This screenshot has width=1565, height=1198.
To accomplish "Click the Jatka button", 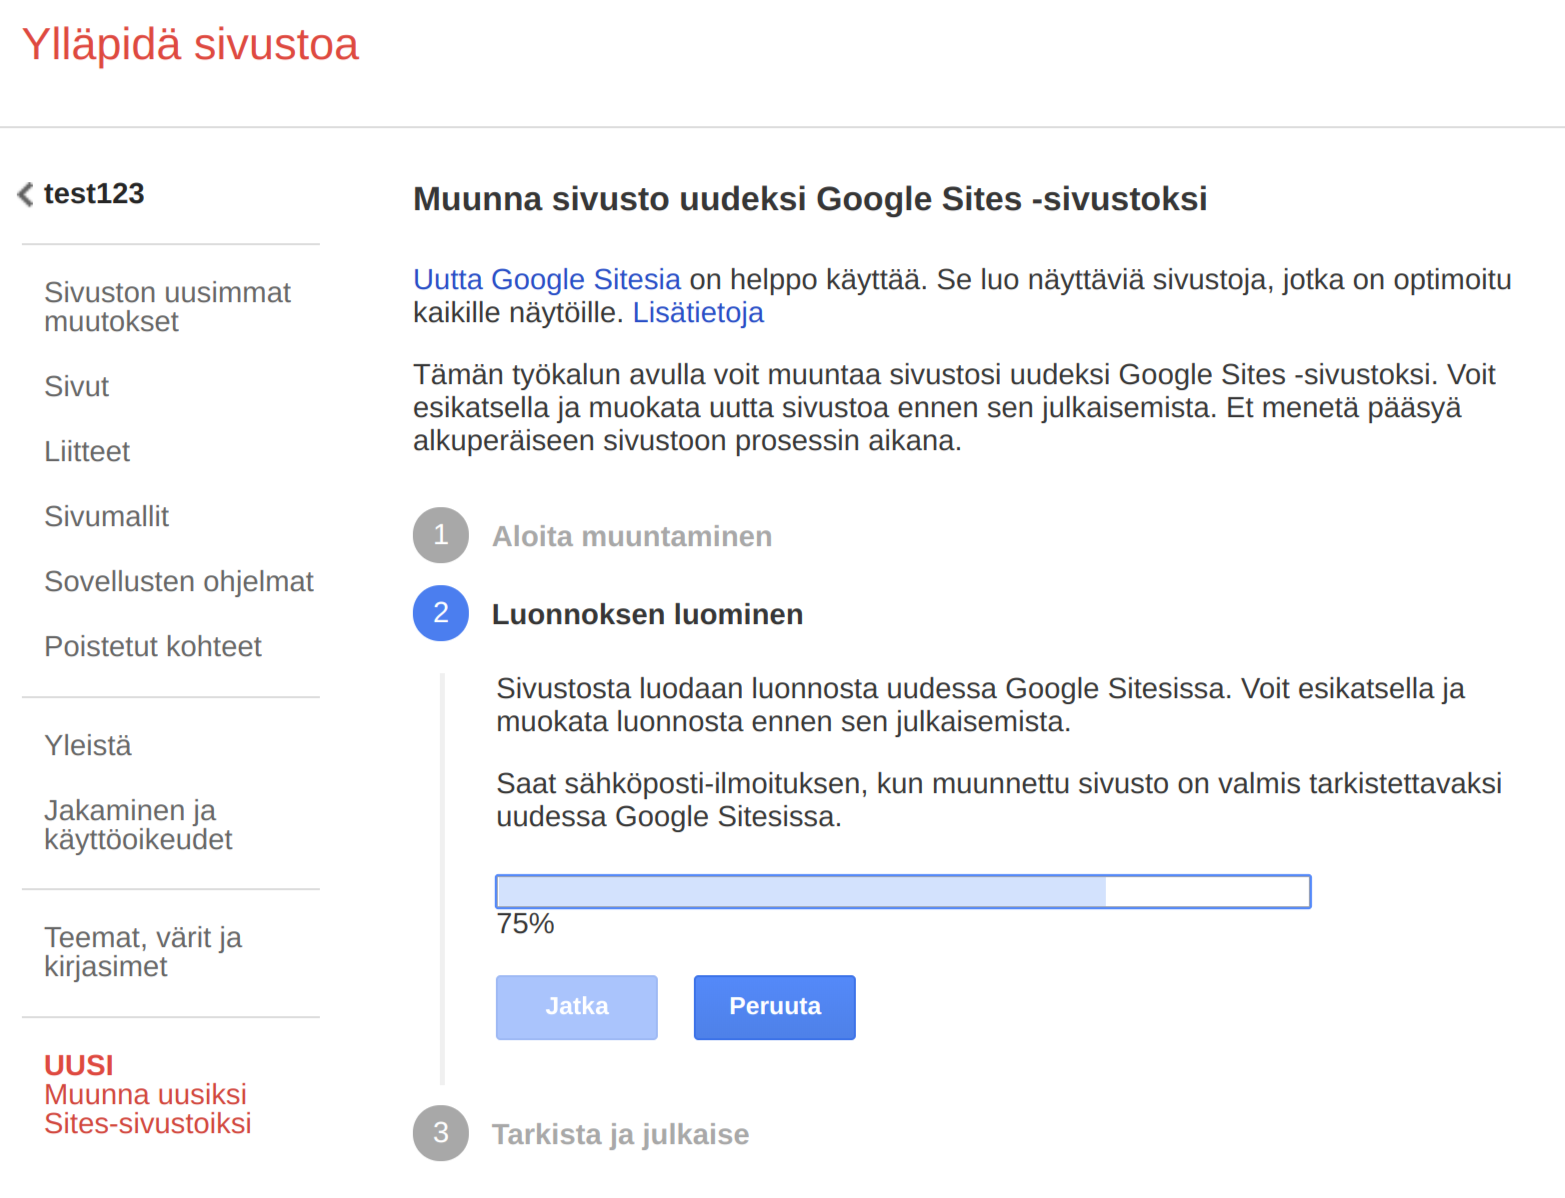I will [x=577, y=1007].
